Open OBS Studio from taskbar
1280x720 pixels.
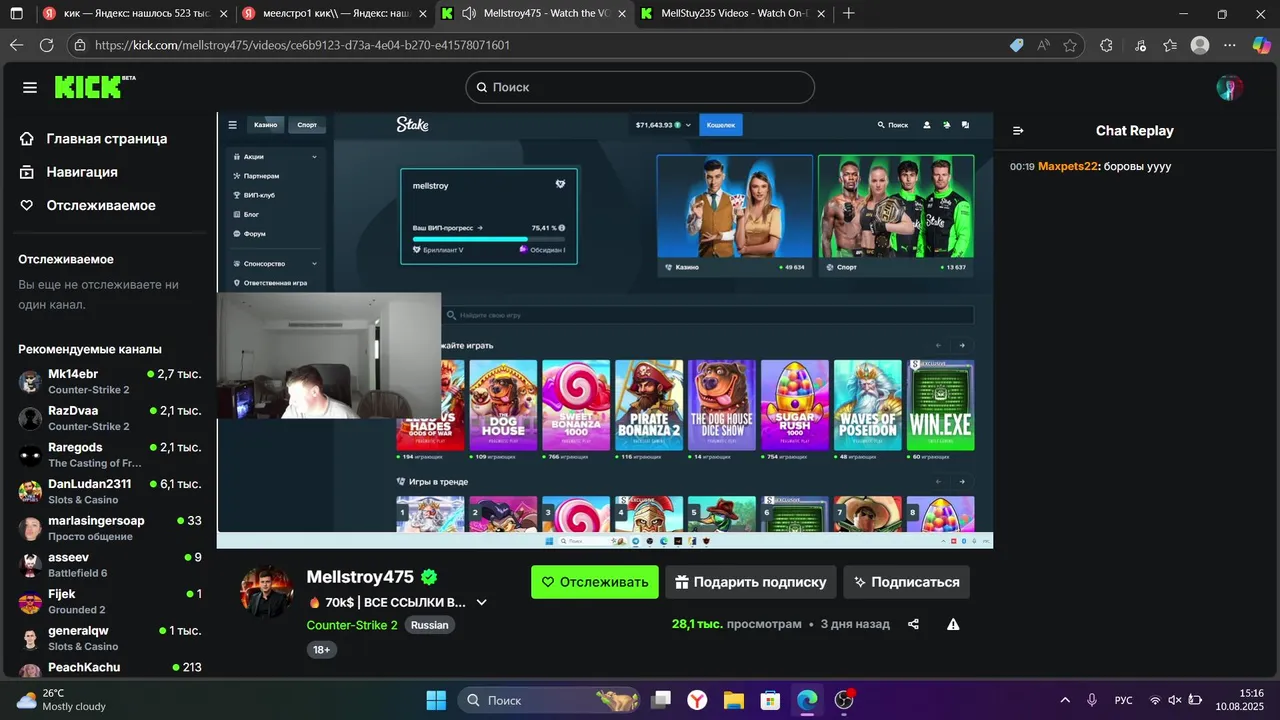pyautogui.click(x=845, y=700)
